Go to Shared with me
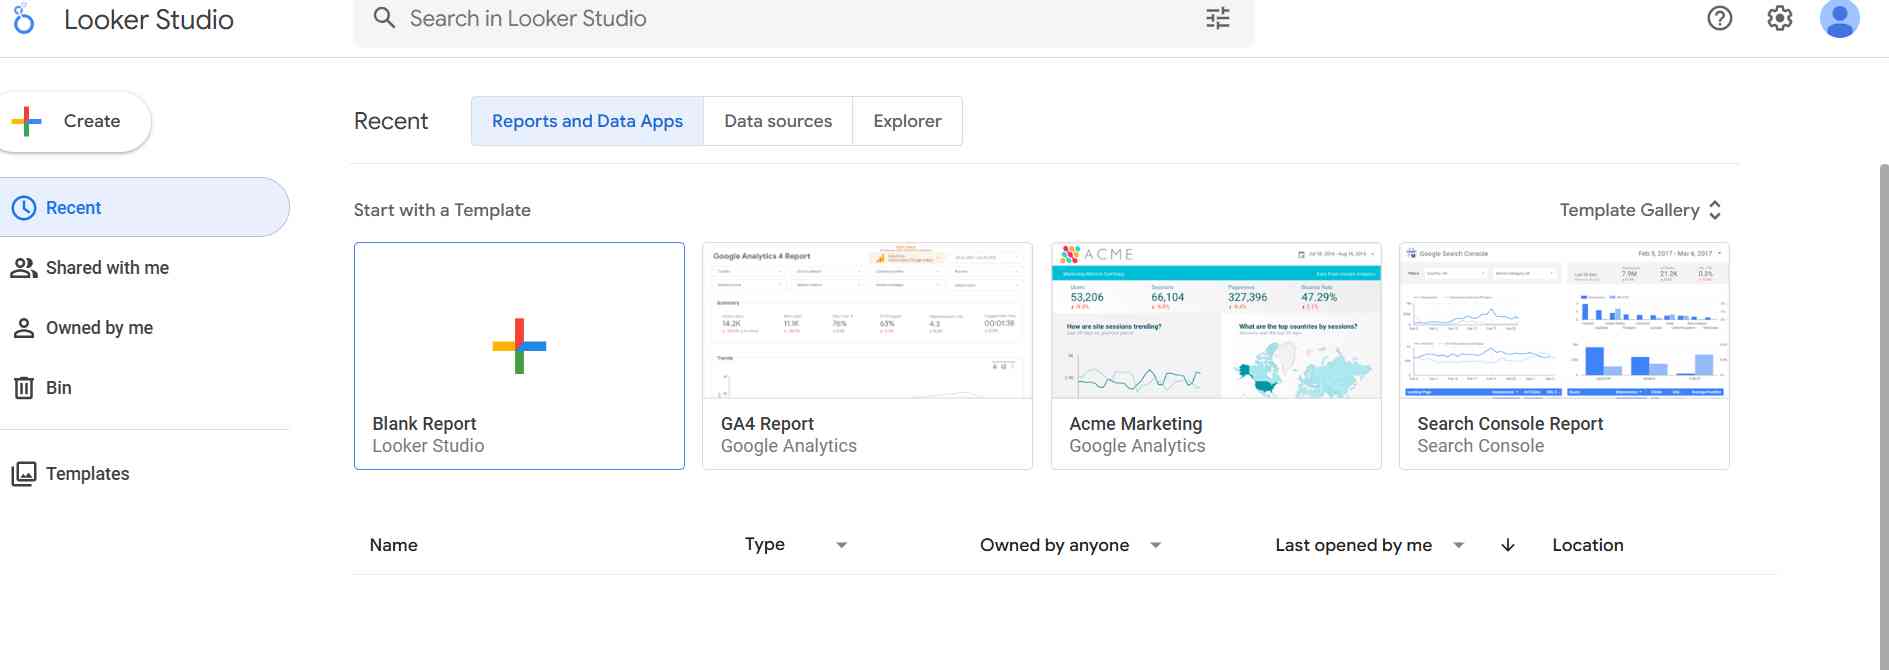1889x670 pixels. coord(107,268)
